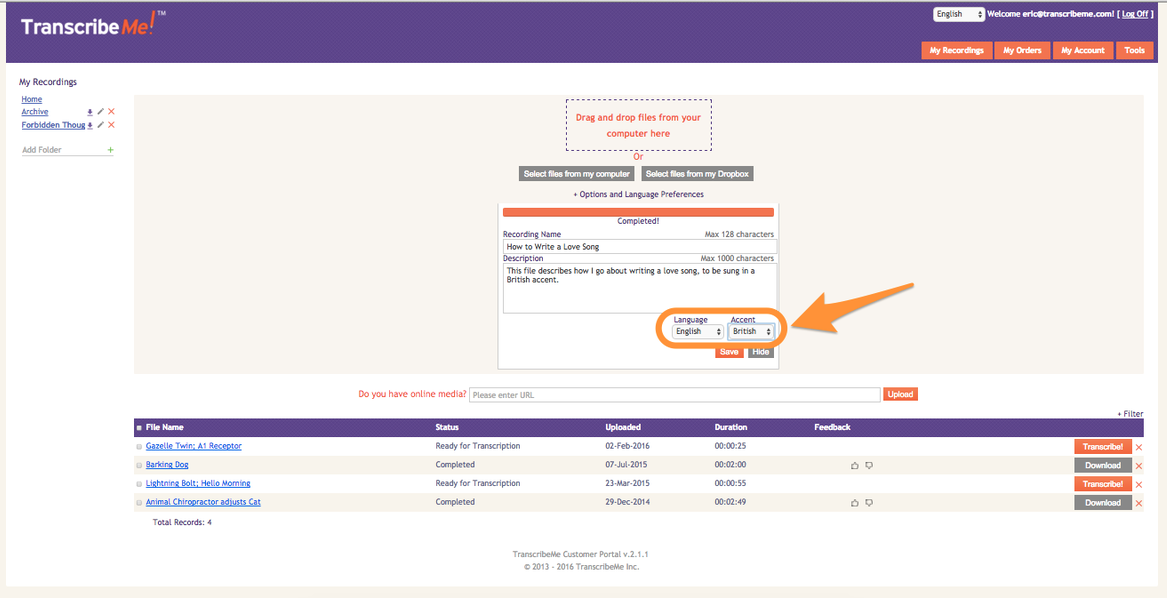1167x598 pixels.
Task: Open Home folder in sidebar
Action: click(32, 99)
